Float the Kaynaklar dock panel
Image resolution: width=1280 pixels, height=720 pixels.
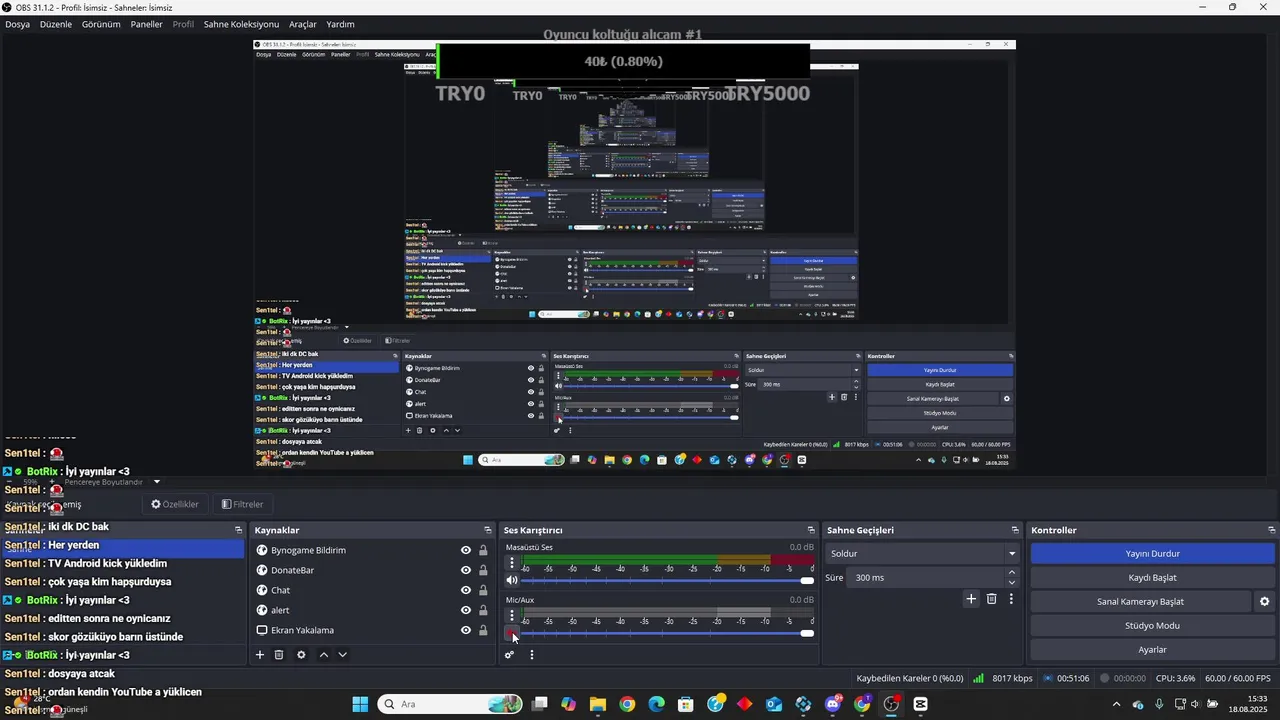[488, 530]
